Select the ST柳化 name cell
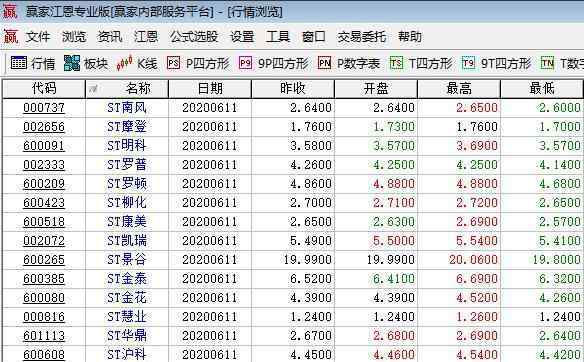 tap(127, 203)
